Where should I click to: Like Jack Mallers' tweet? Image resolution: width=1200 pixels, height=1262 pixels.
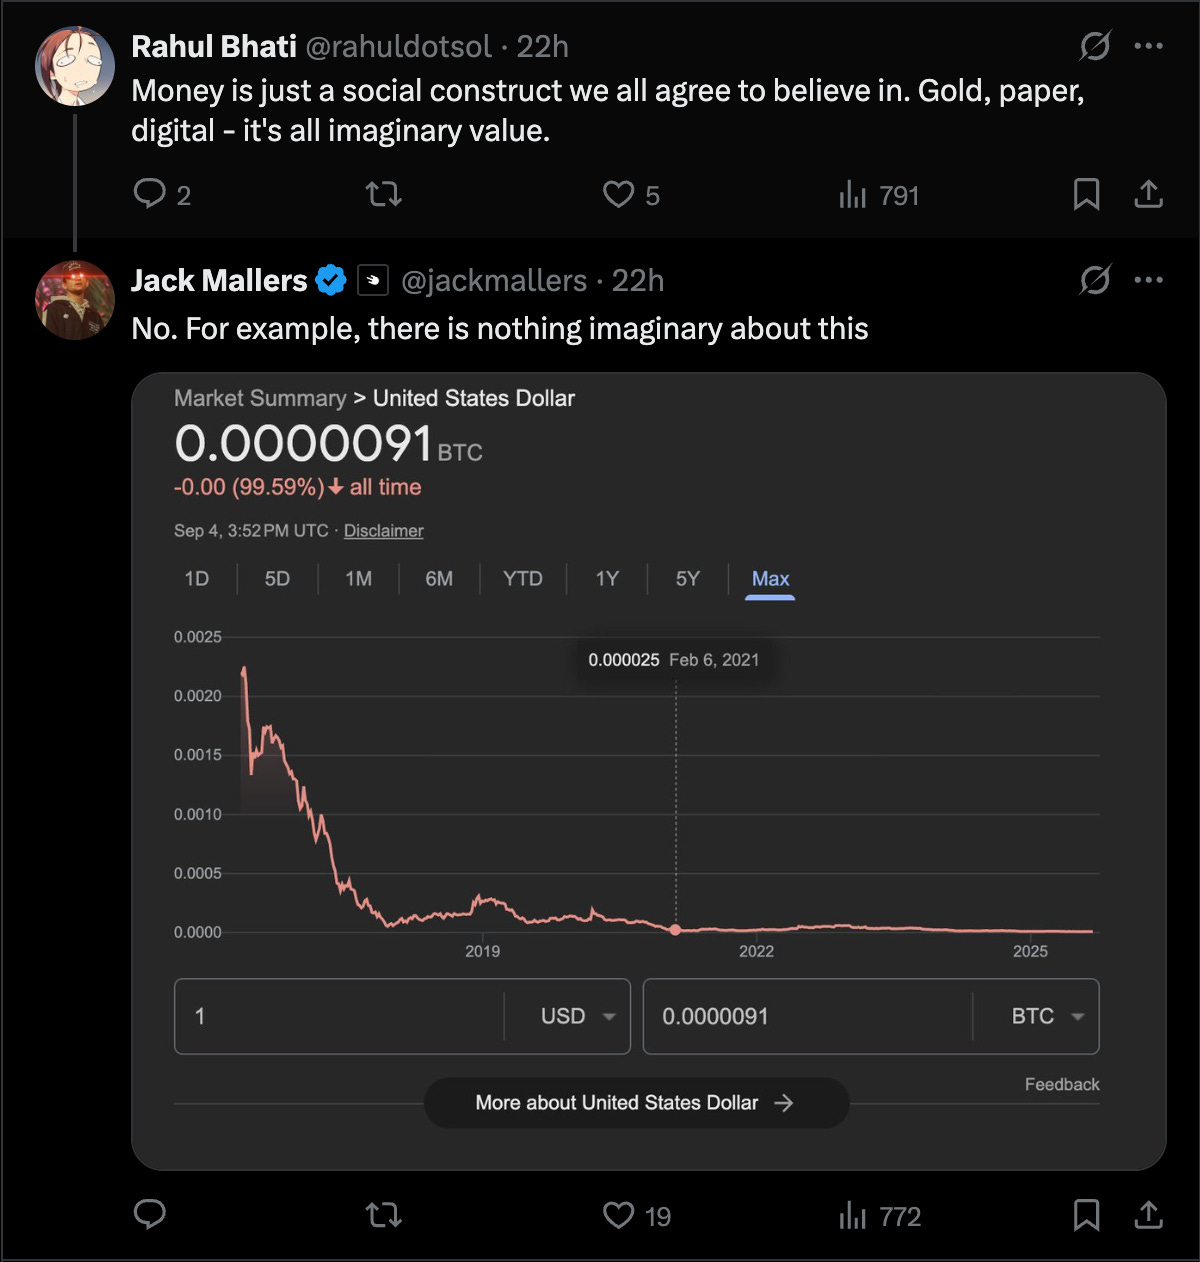(618, 1215)
